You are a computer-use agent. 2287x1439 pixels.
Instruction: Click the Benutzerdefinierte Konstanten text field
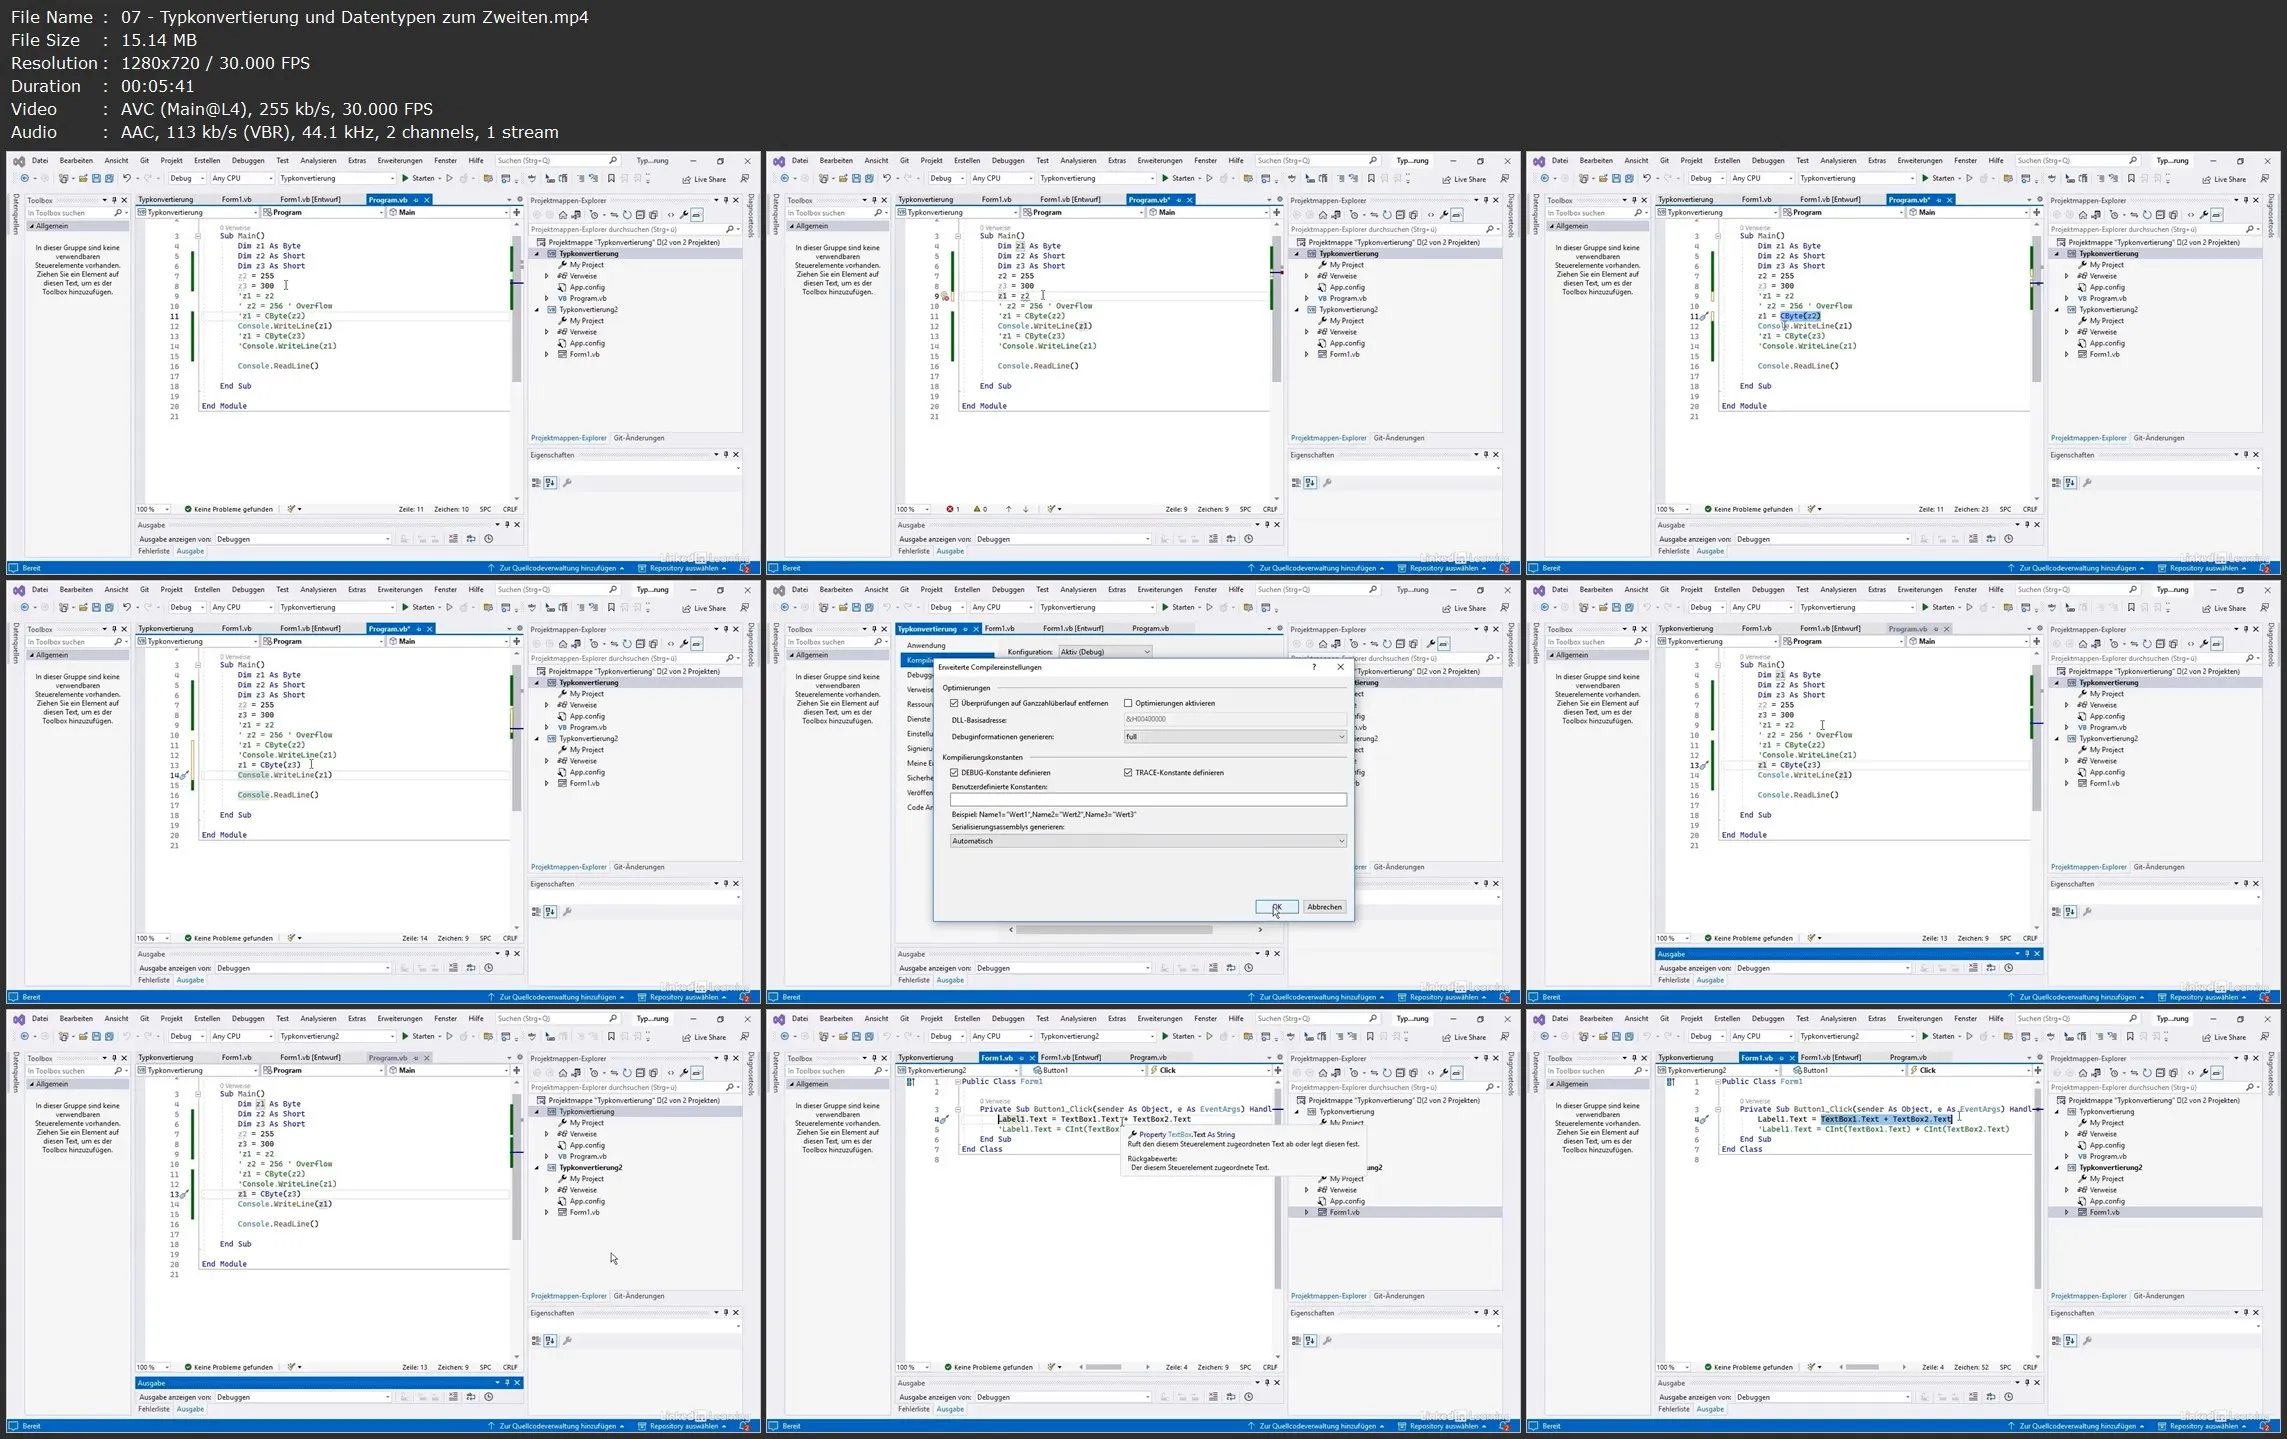[x=1147, y=800]
